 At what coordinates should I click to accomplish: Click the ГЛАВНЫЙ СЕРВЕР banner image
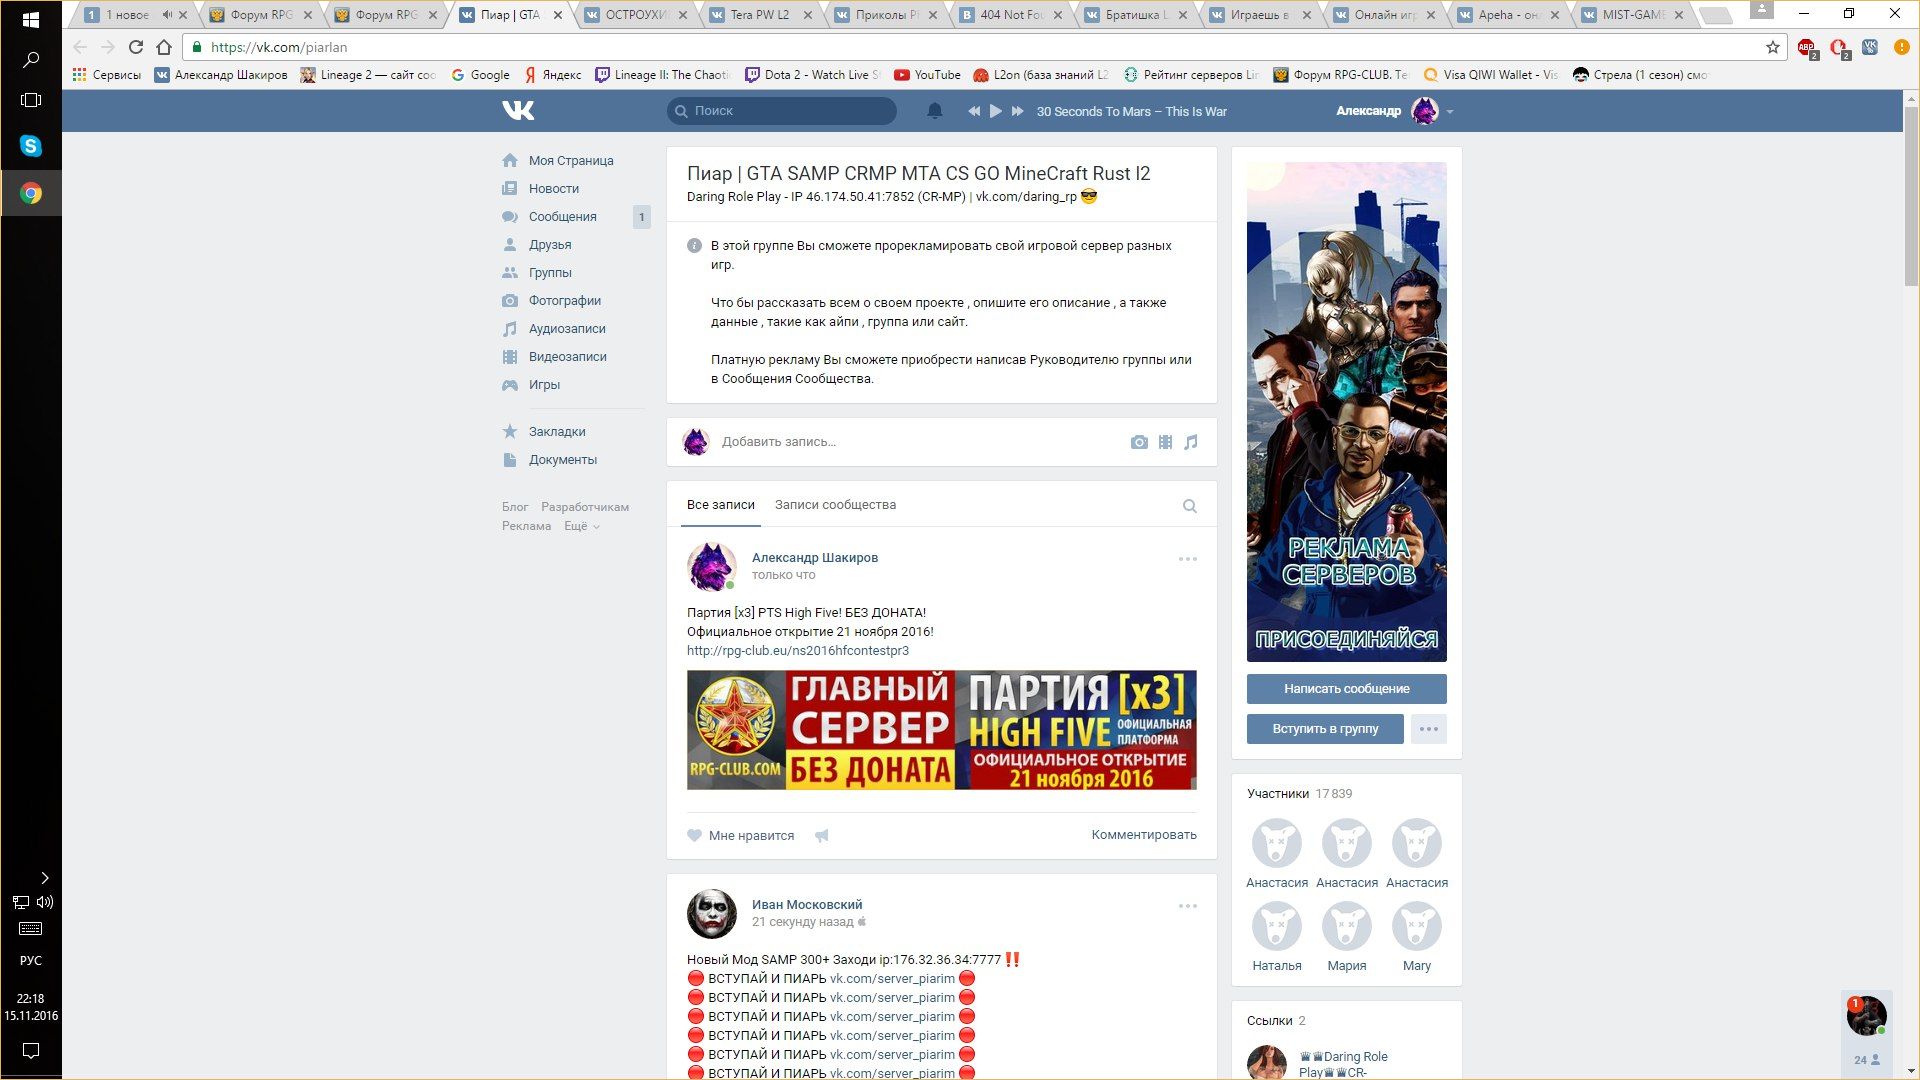pyautogui.click(x=941, y=730)
